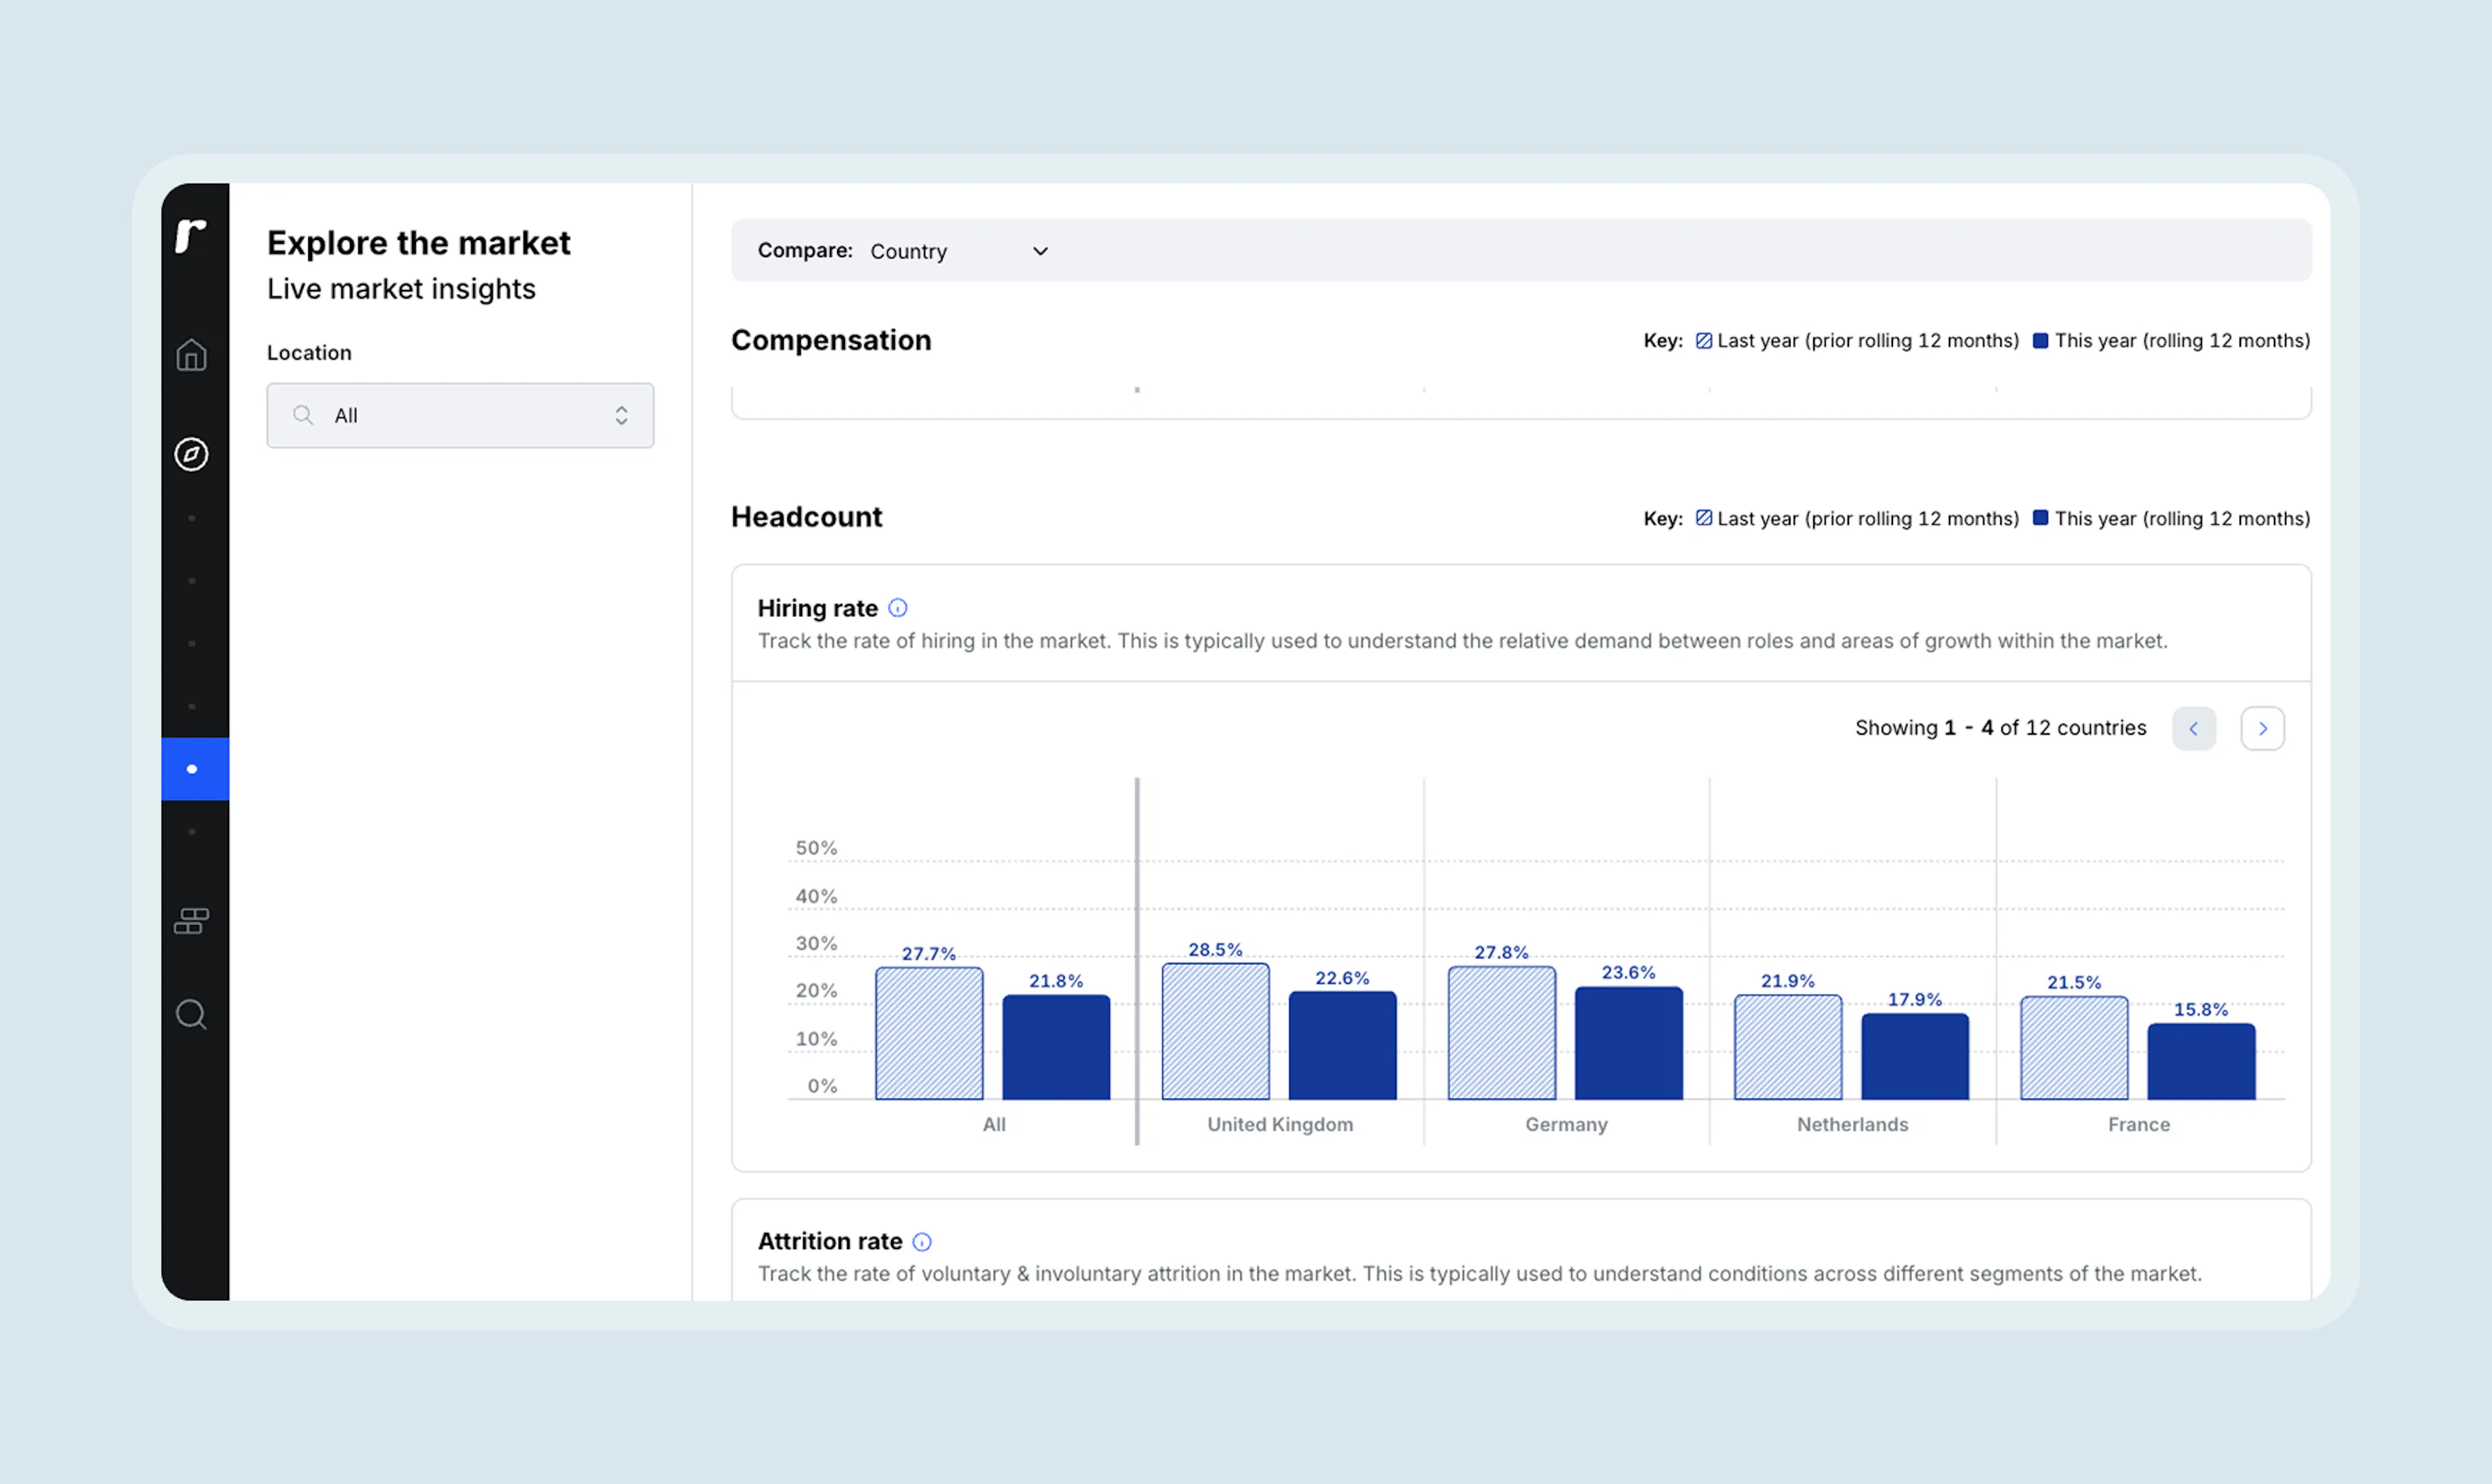
Task: Click the Compensation key's Last year swatch
Action: click(1704, 341)
